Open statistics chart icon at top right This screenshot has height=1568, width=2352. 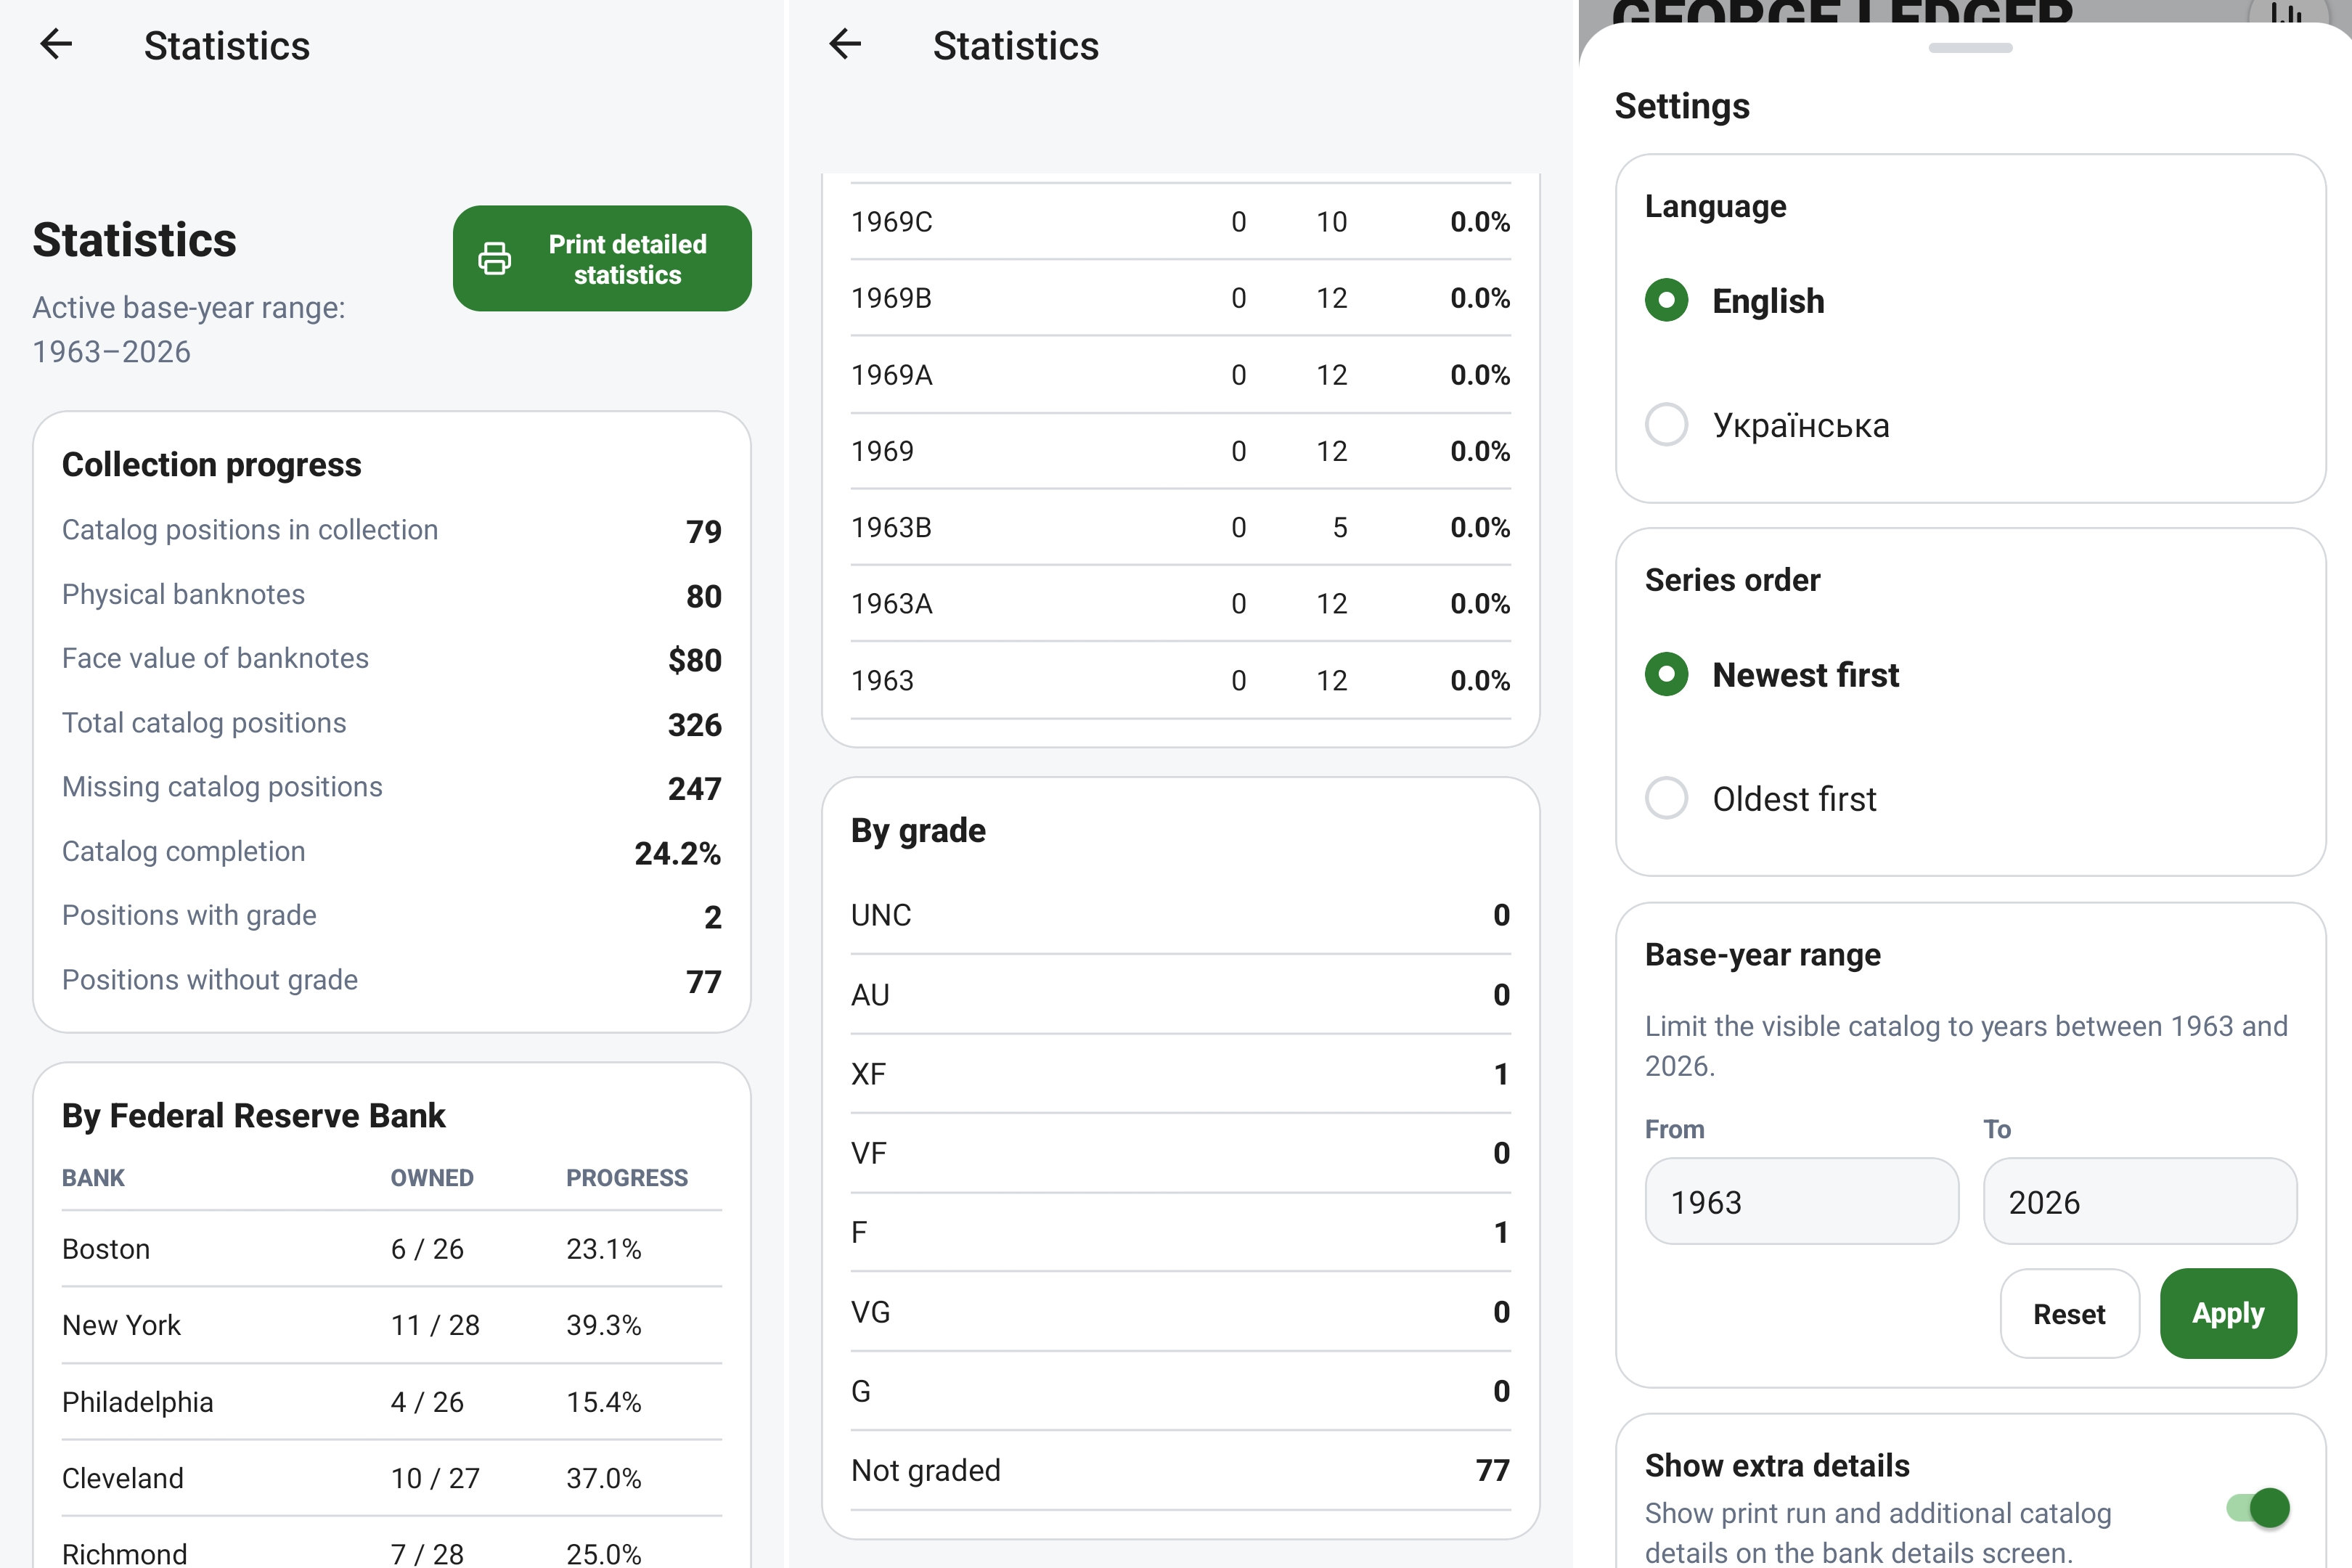2286,14
